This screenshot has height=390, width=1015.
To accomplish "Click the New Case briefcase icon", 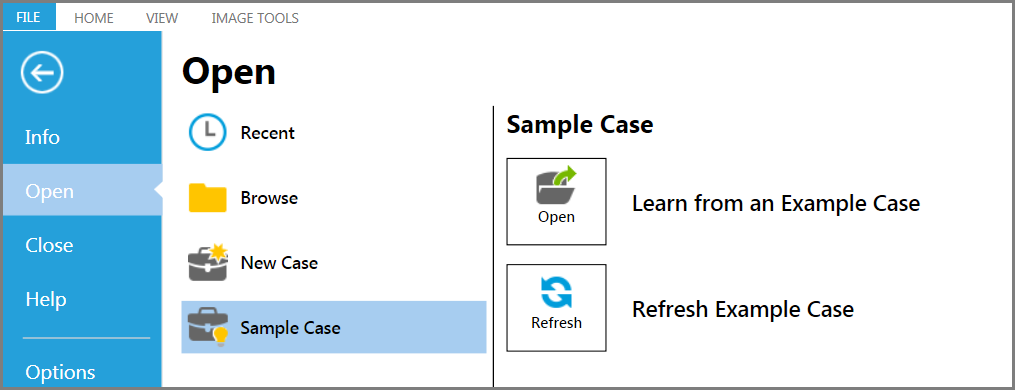I will point(208,262).
